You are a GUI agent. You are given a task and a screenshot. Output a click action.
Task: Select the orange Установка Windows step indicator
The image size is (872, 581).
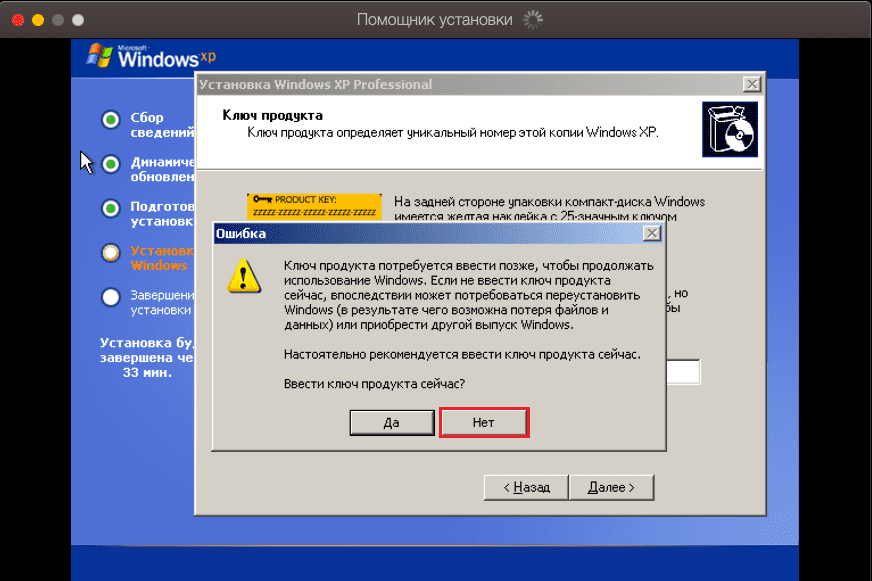click(x=111, y=253)
